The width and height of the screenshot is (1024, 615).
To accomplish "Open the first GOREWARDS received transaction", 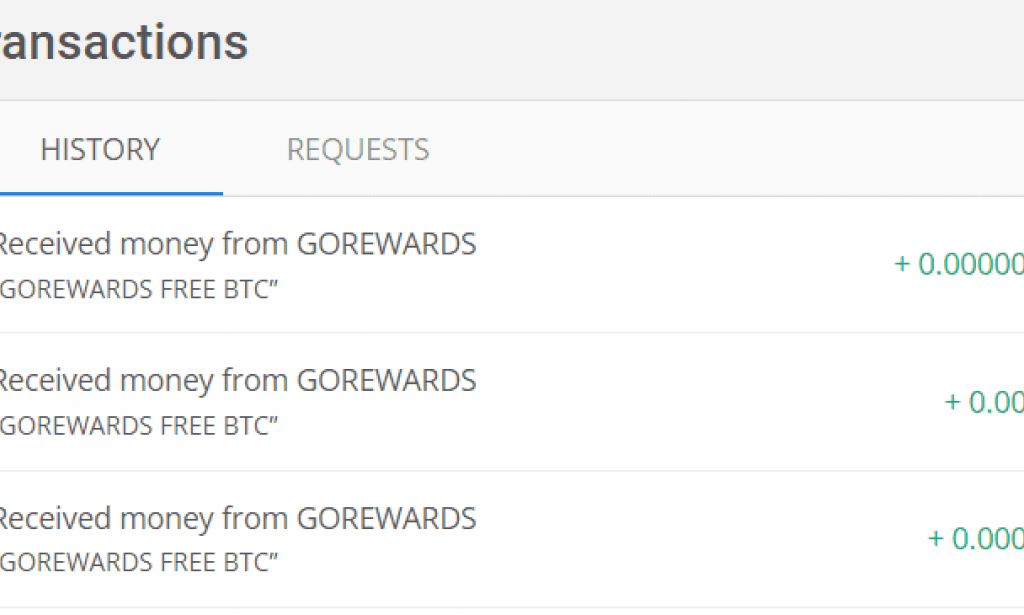I will pos(240,243).
